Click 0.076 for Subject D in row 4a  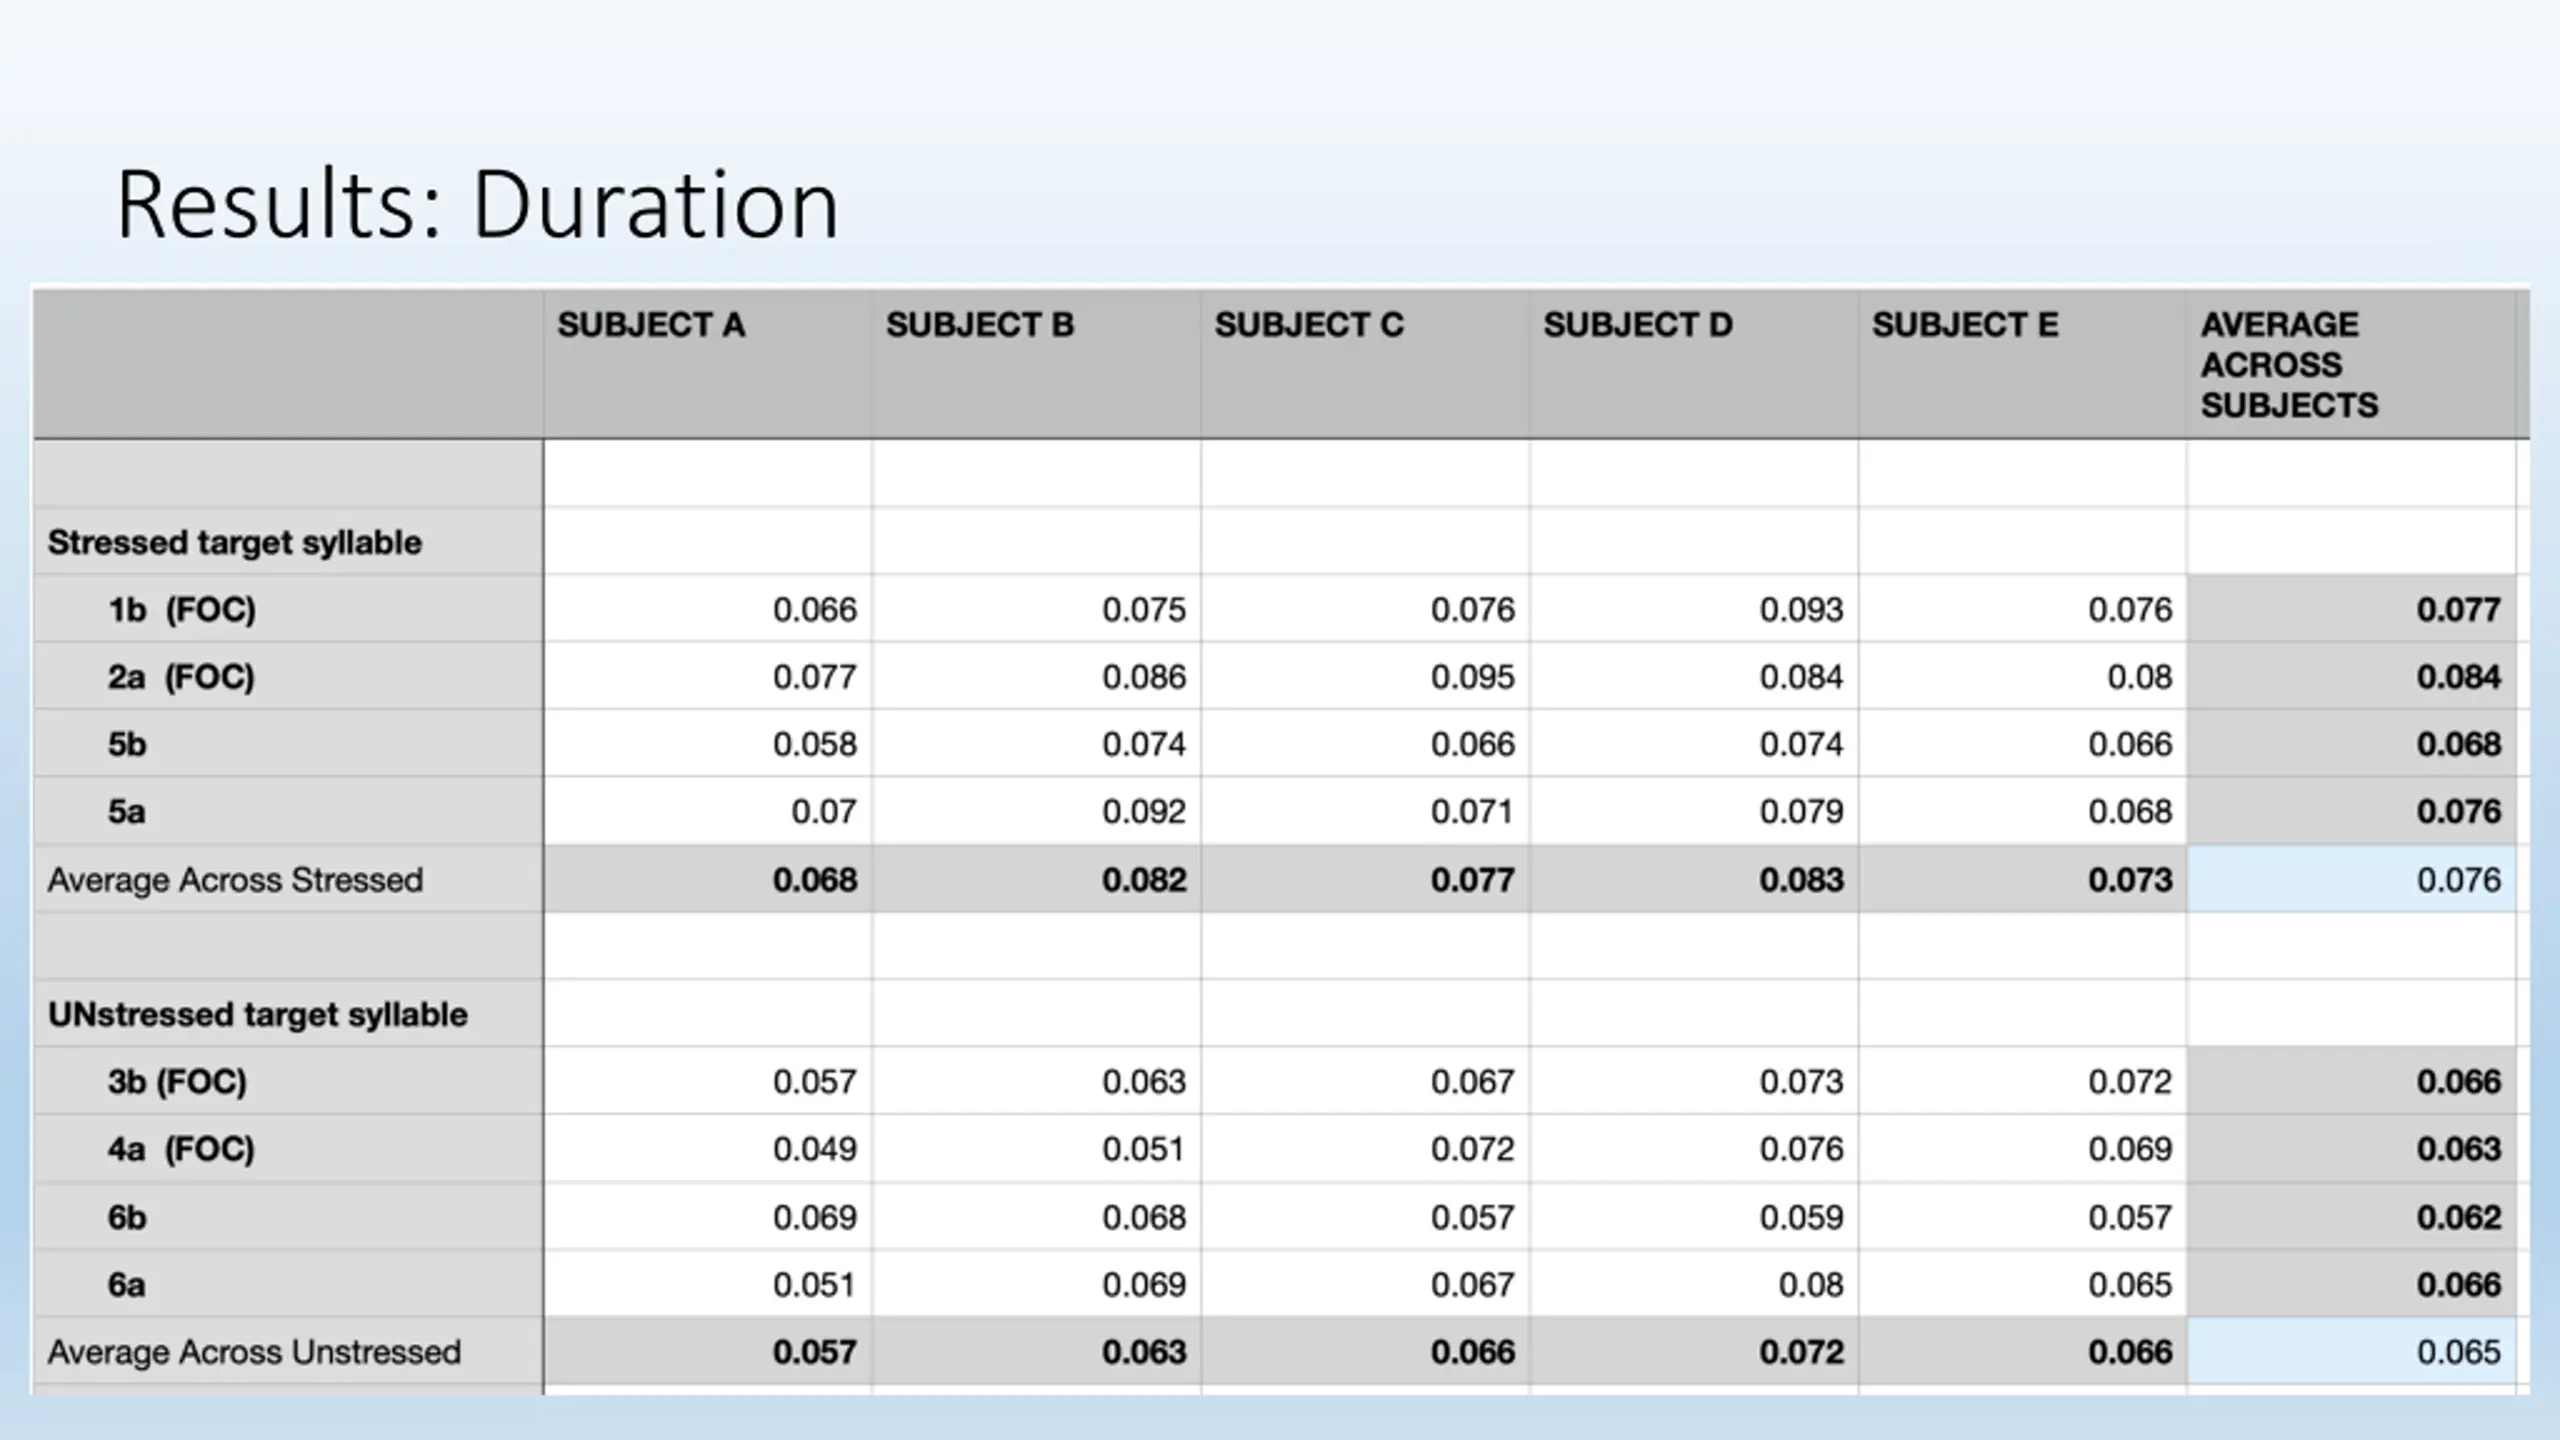pyautogui.click(x=1801, y=1149)
